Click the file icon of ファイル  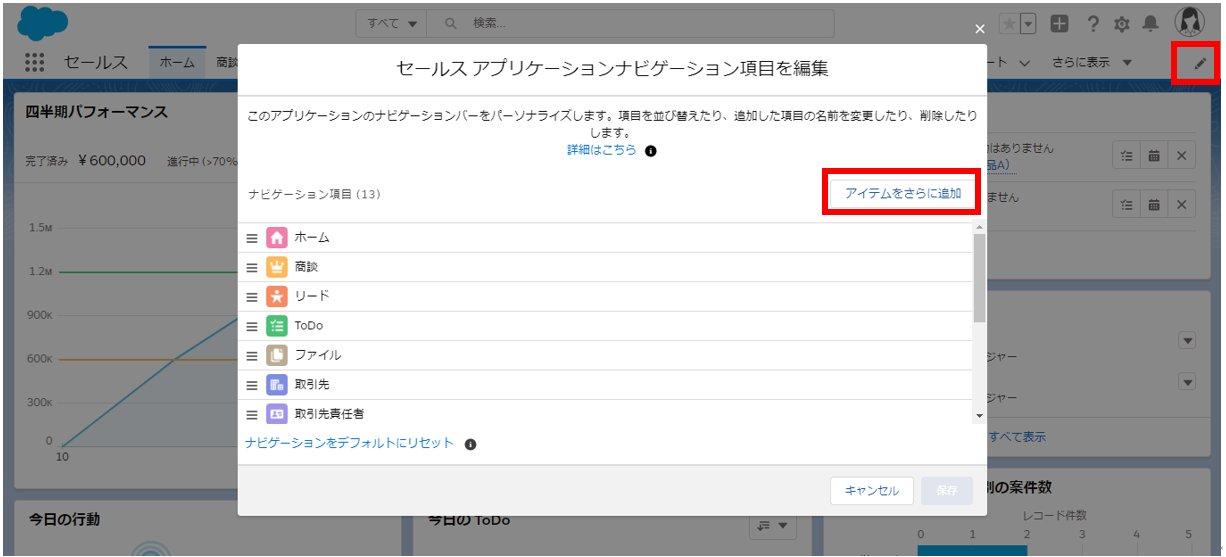pos(277,355)
